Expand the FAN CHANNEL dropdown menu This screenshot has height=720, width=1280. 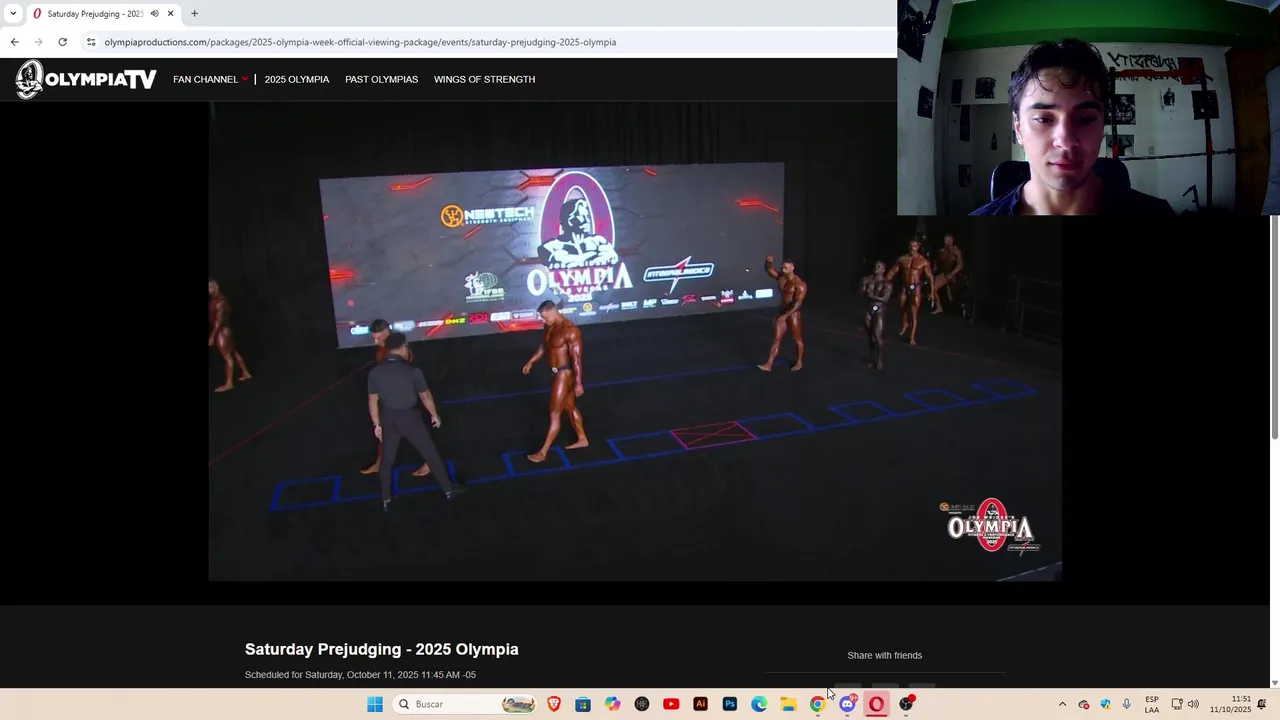(210, 79)
